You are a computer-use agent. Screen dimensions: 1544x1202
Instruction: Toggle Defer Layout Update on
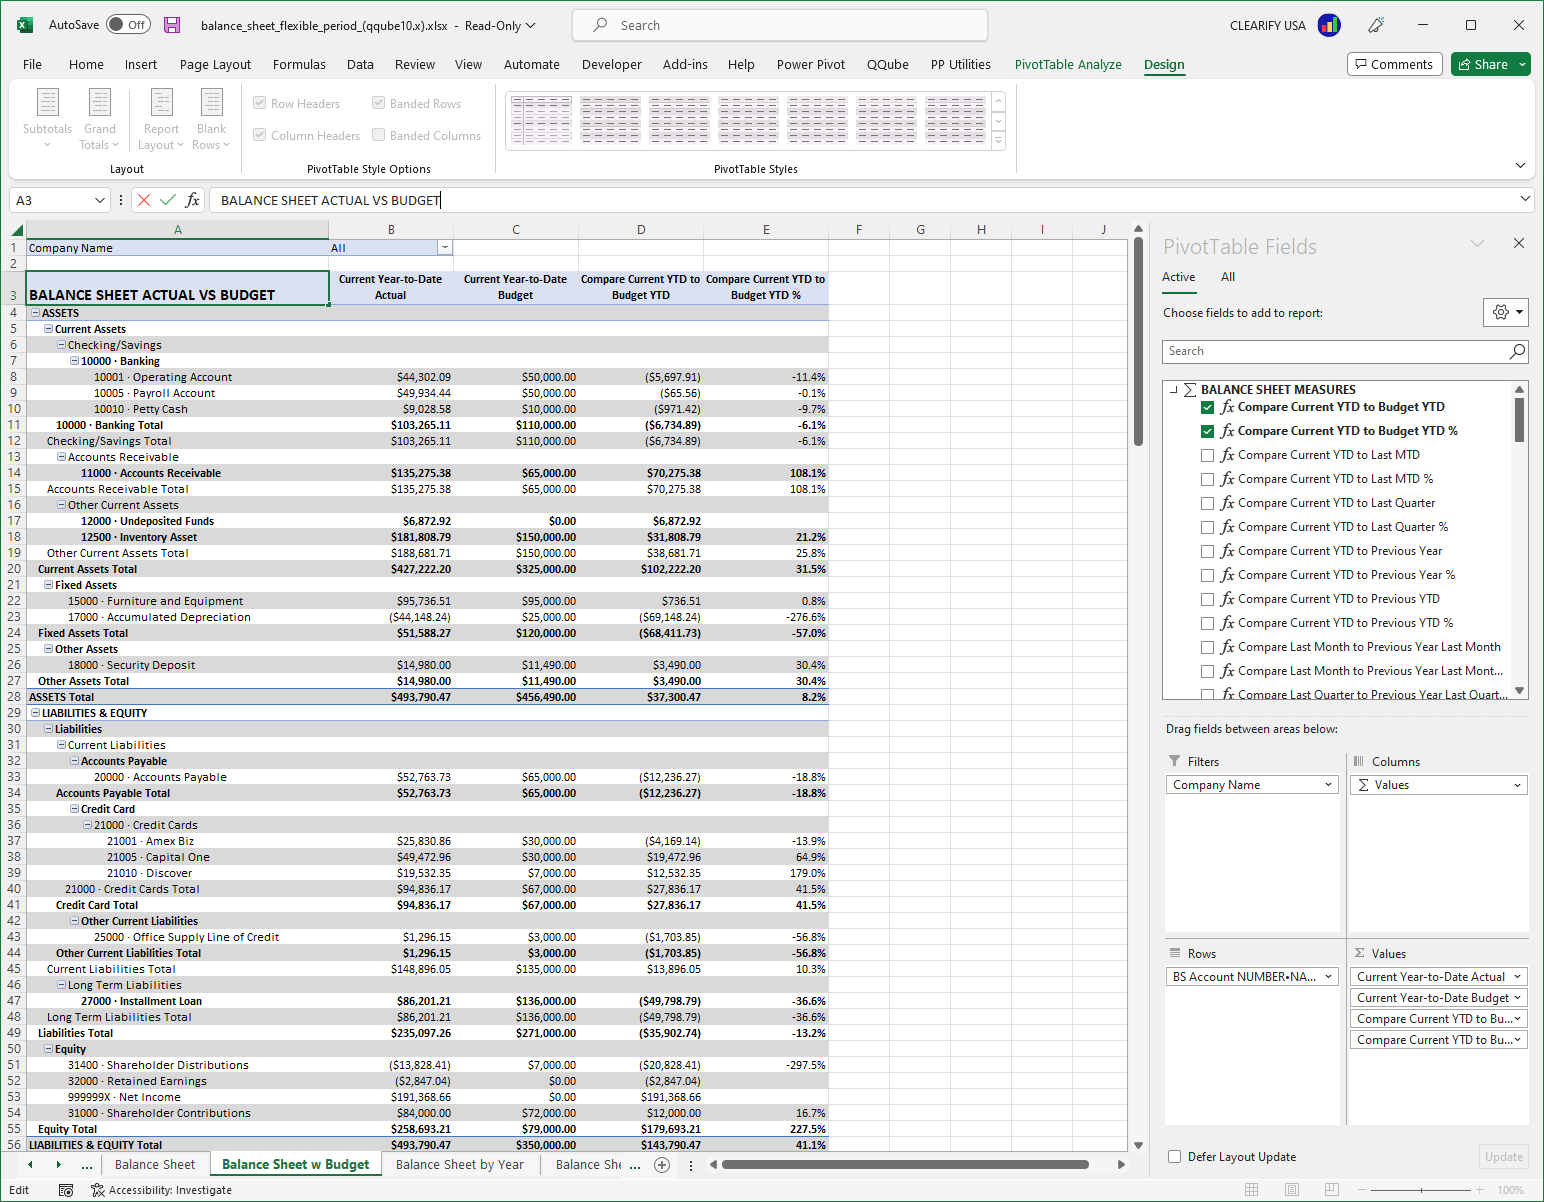point(1174,1156)
